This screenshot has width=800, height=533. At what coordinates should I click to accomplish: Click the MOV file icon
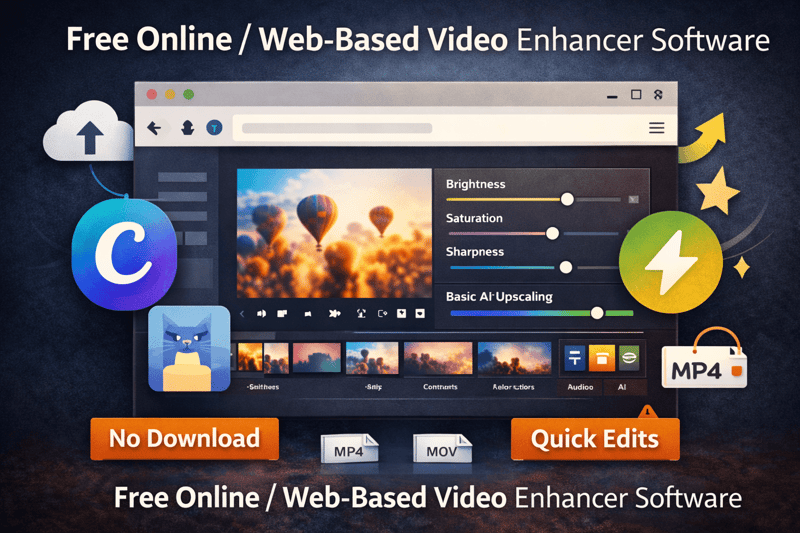[442, 449]
